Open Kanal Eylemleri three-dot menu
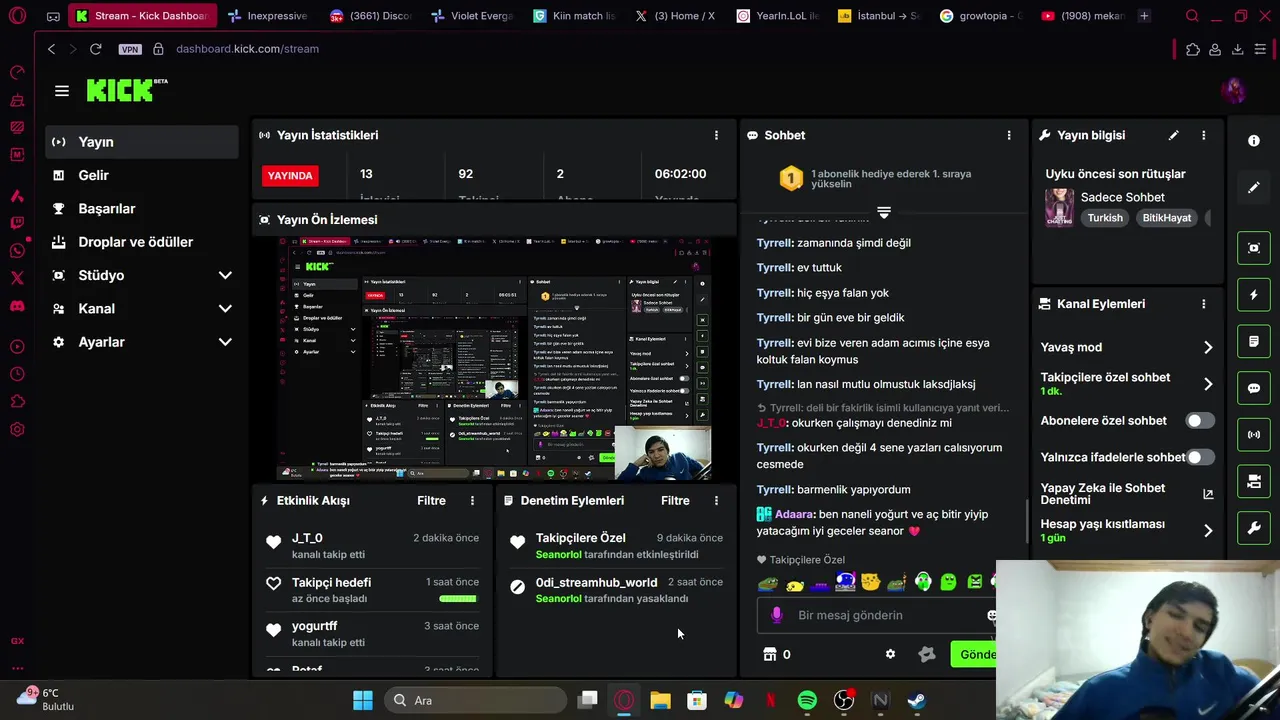This screenshot has width=1280, height=720. coord(1204,304)
